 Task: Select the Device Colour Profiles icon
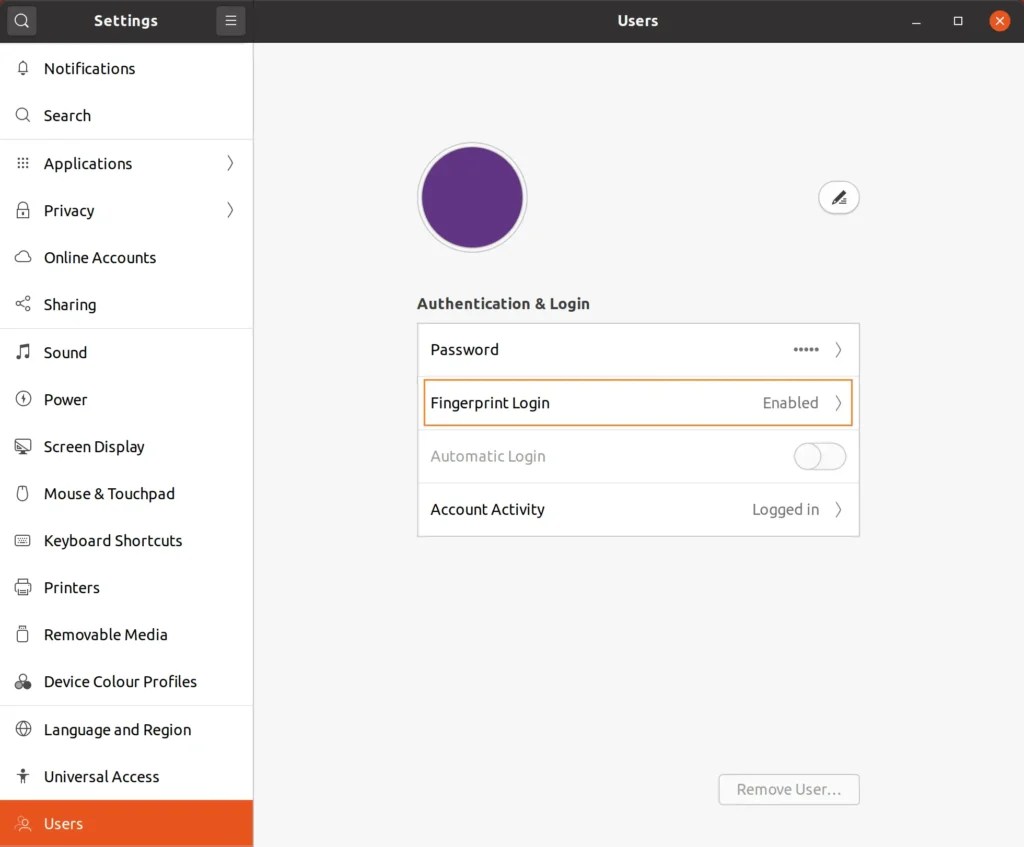point(22,681)
